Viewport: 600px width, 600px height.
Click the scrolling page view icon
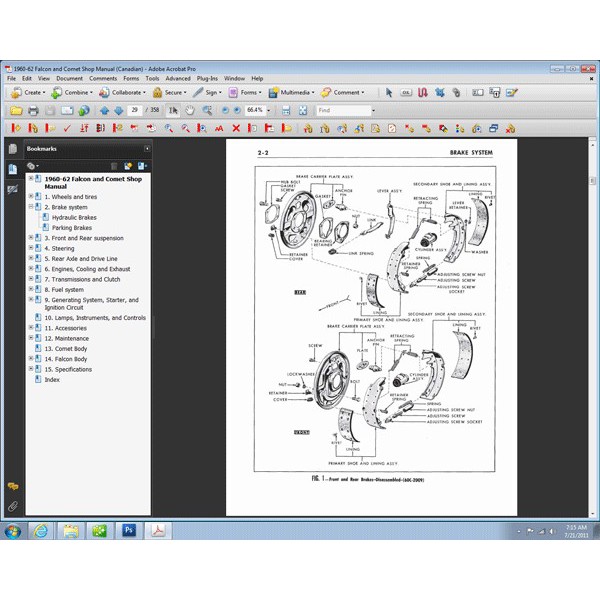(x=286, y=111)
